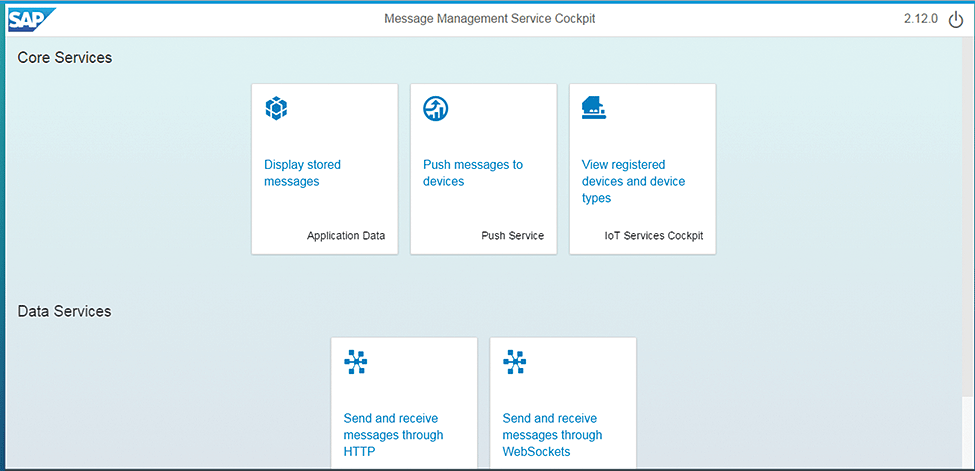Open Send and receive messages through HTTP
The height and width of the screenshot is (471, 975).
pyautogui.click(x=392, y=435)
